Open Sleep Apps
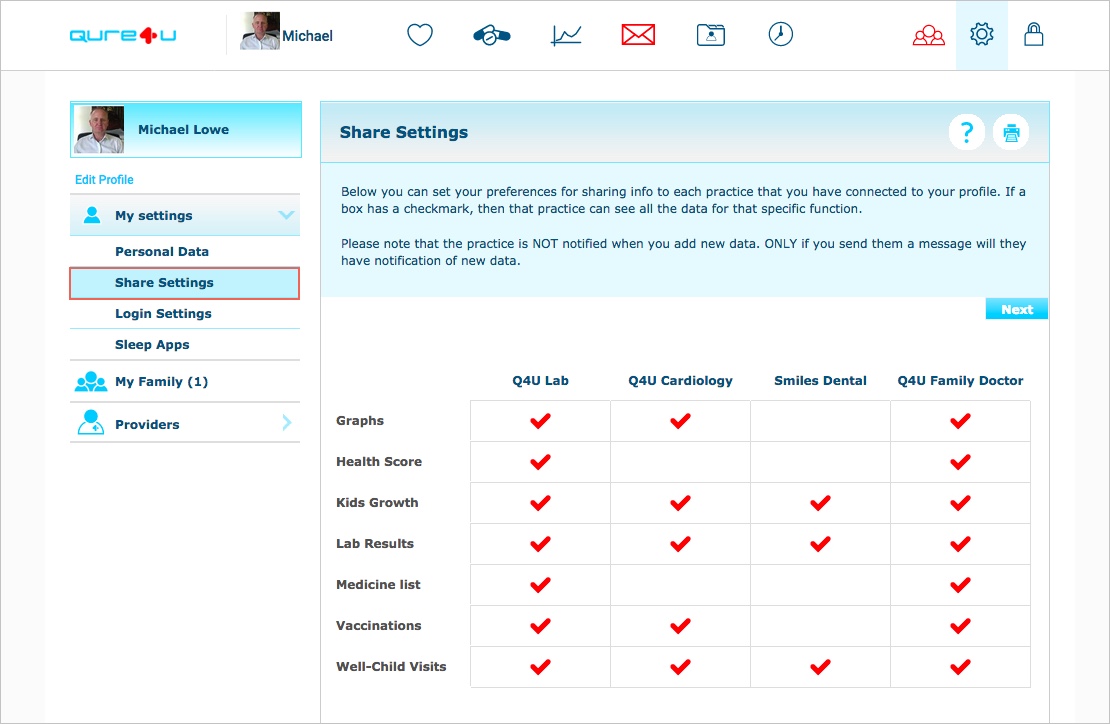This screenshot has height=724, width=1110. click(x=185, y=345)
